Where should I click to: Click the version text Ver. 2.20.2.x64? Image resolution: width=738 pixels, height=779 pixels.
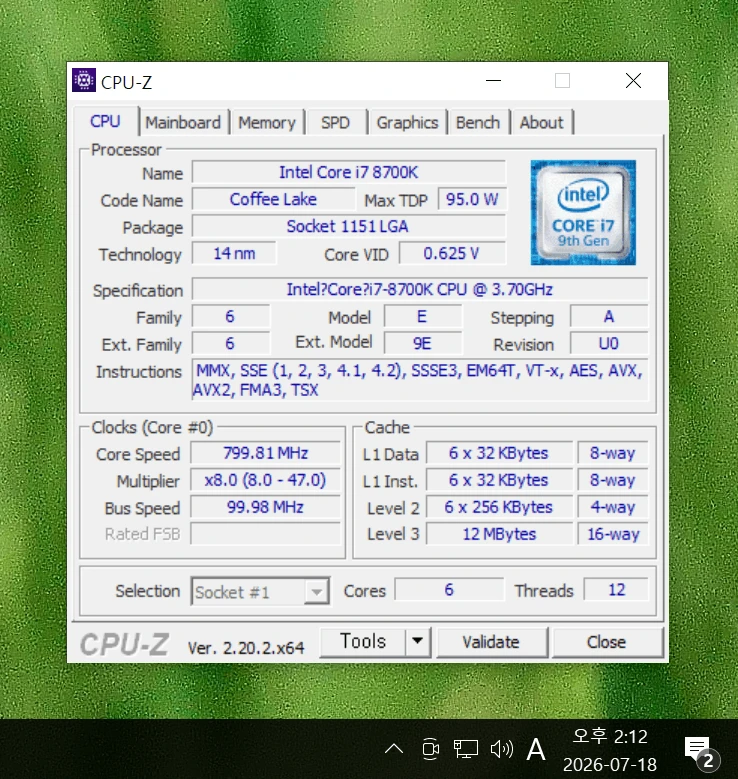click(246, 647)
